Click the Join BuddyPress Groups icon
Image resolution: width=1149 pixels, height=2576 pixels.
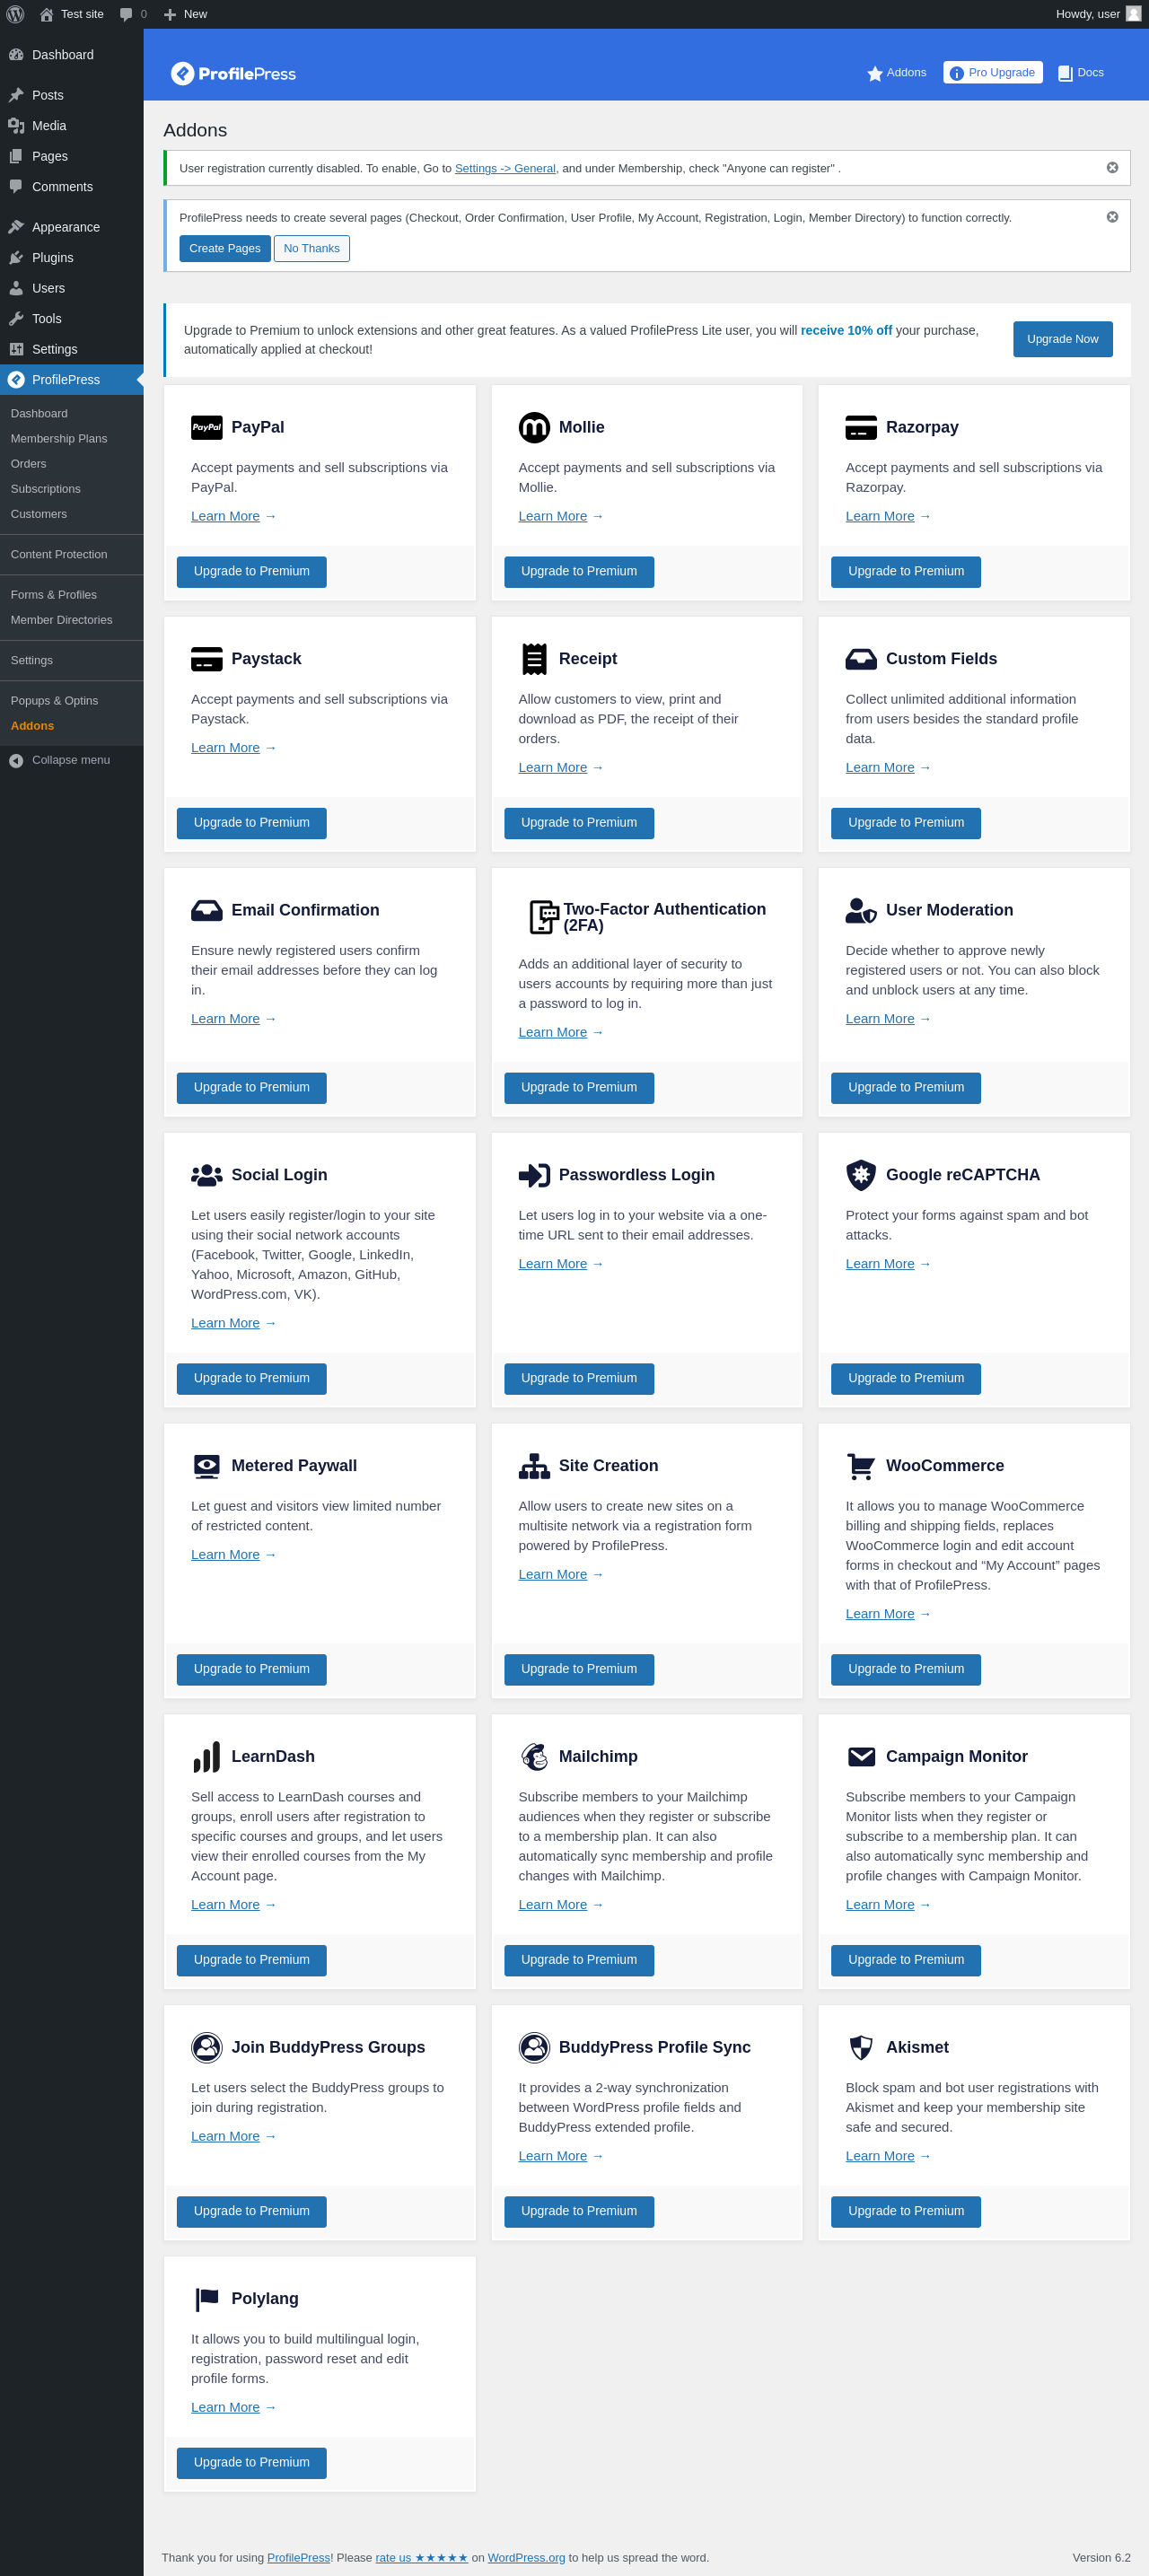pyautogui.click(x=207, y=2048)
